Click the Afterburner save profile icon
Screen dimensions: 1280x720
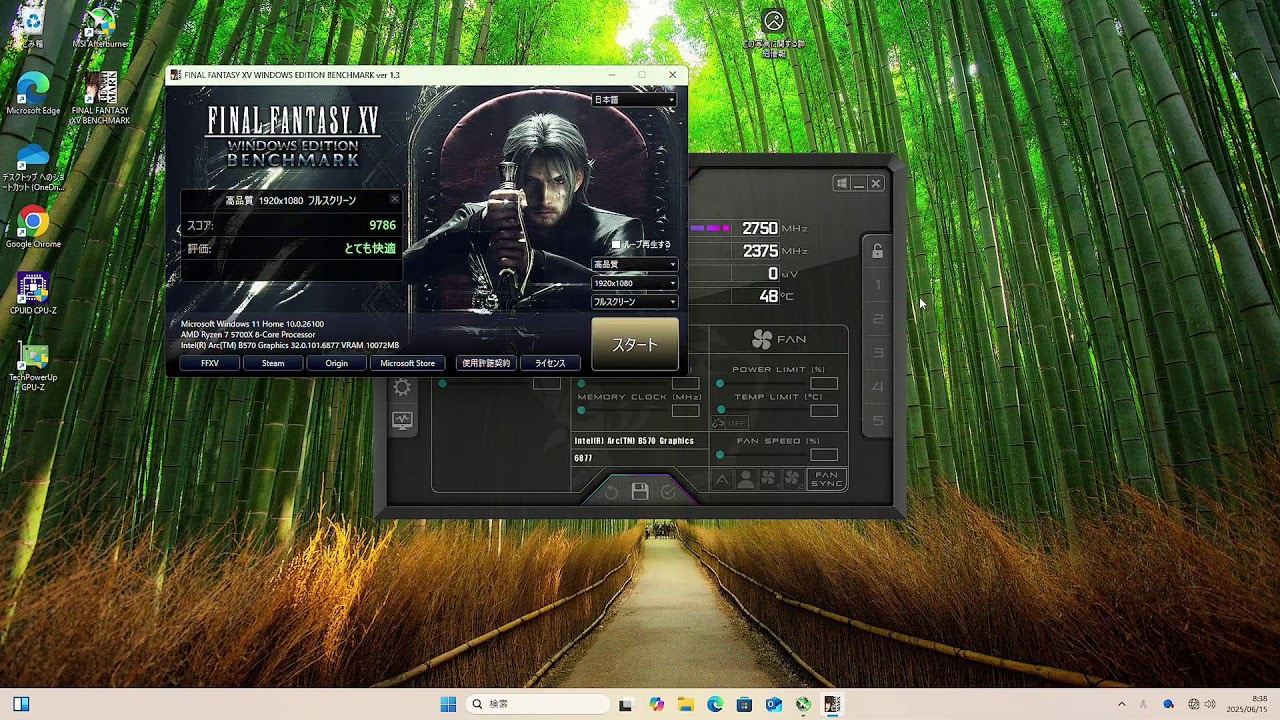tap(640, 491)
